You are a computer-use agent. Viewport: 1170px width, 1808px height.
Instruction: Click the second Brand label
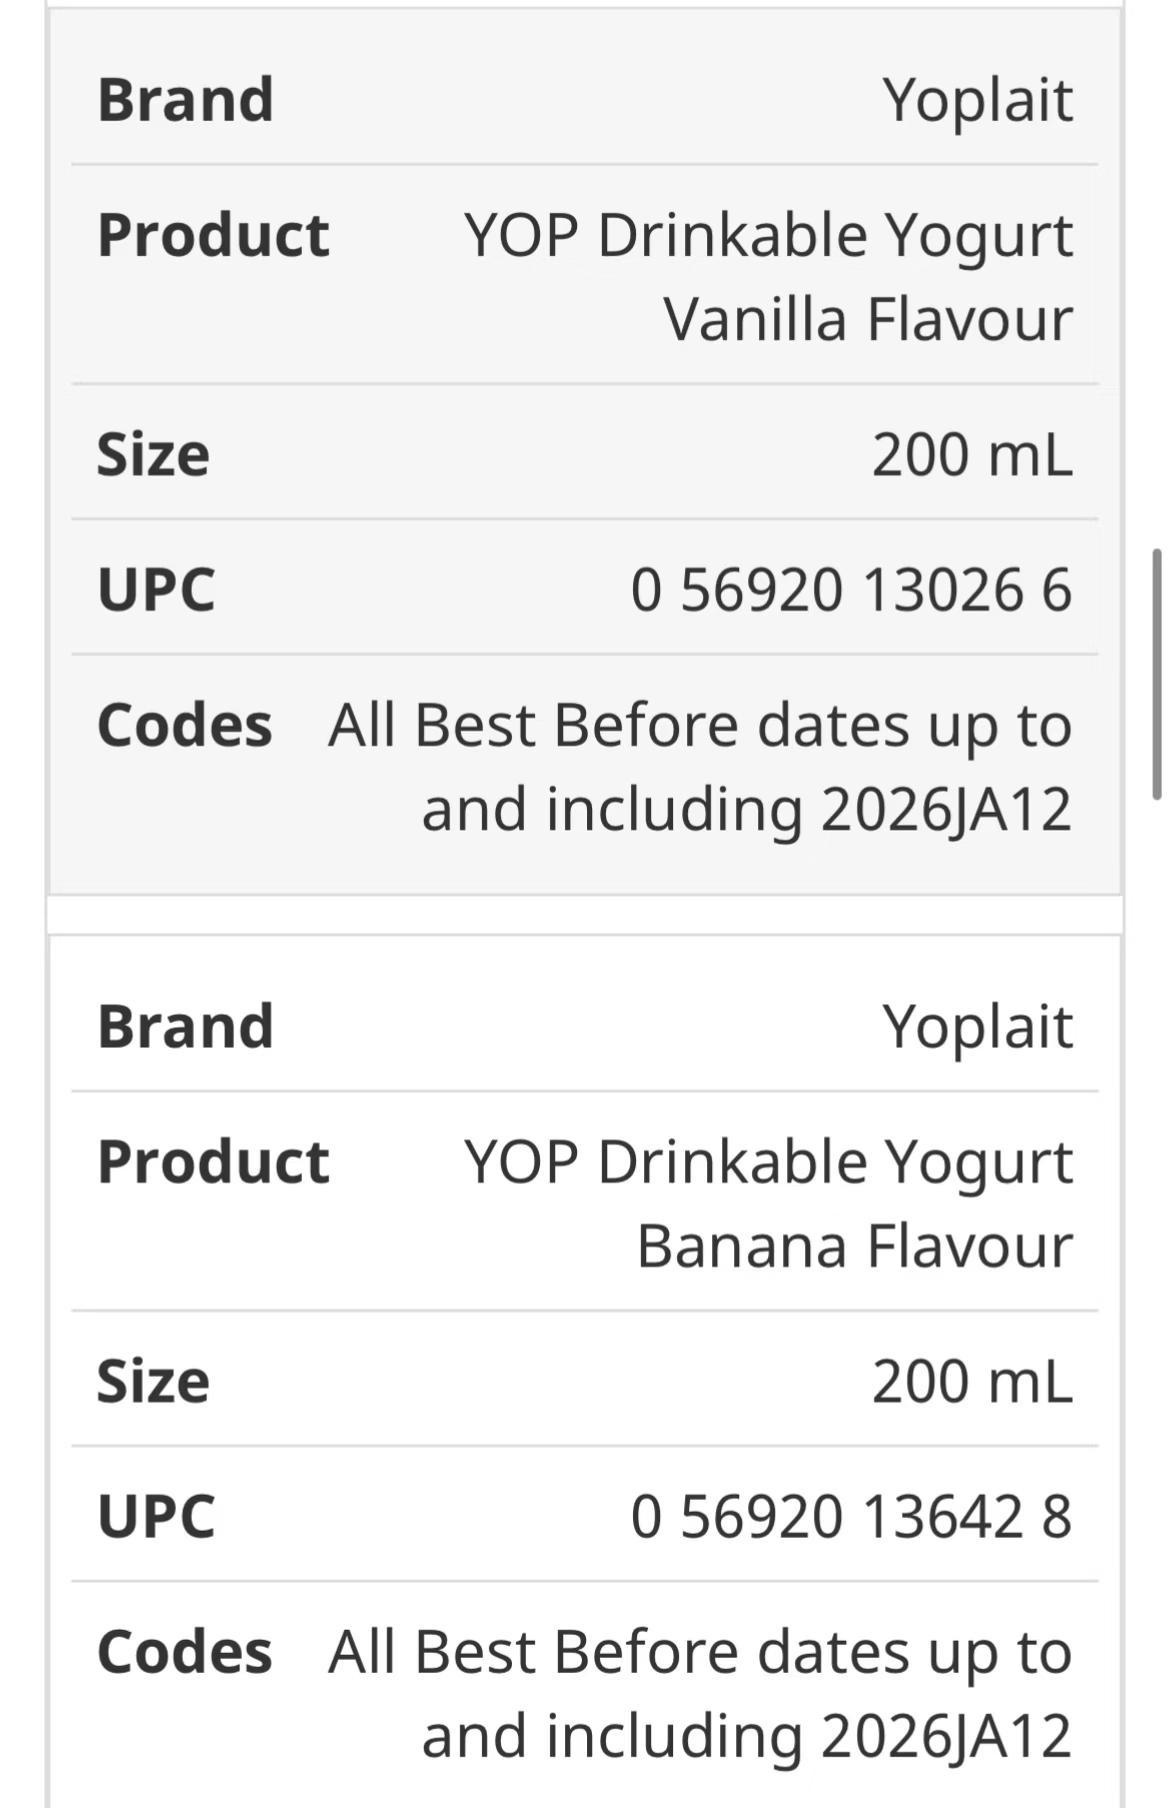point(185,1027)
